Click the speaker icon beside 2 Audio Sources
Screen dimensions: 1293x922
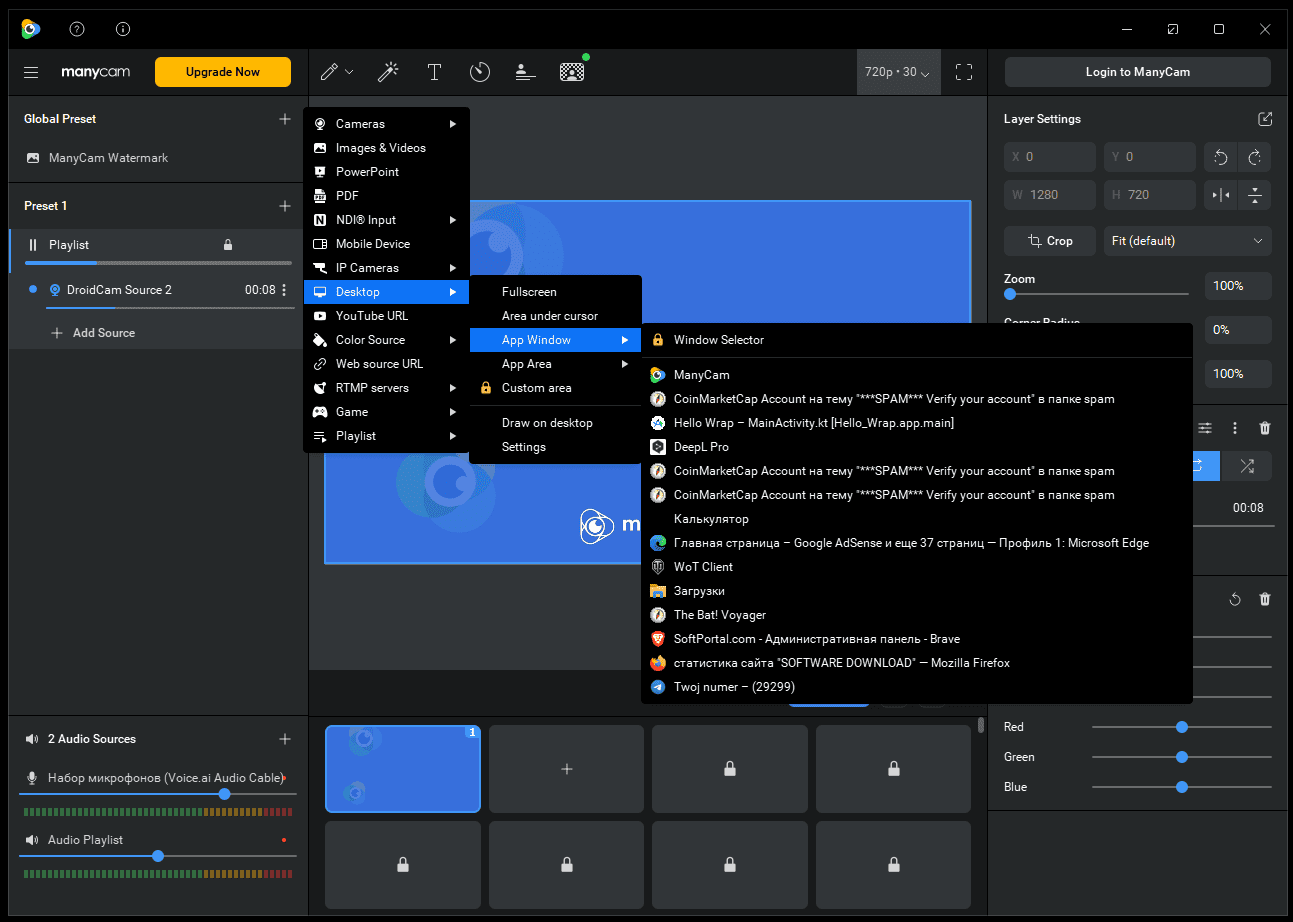pyautogui.click(x=31, y=739)
